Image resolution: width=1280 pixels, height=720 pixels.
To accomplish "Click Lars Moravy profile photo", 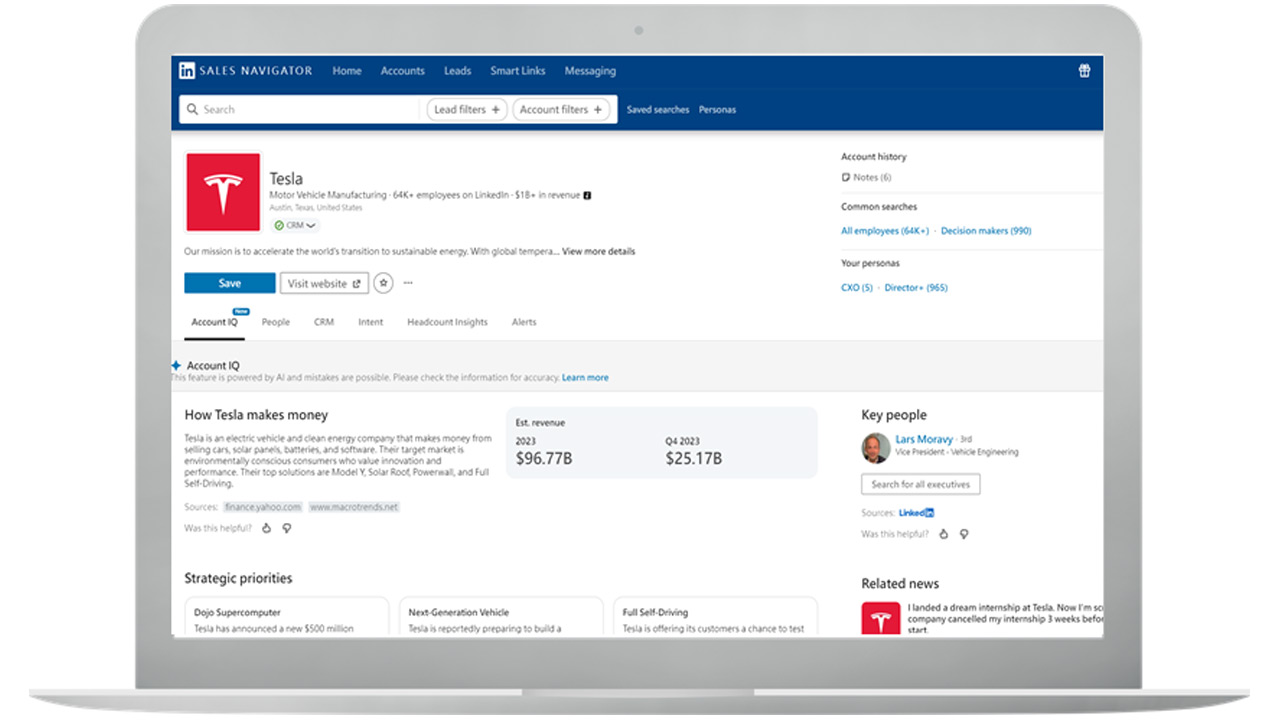I will point(876,448).
